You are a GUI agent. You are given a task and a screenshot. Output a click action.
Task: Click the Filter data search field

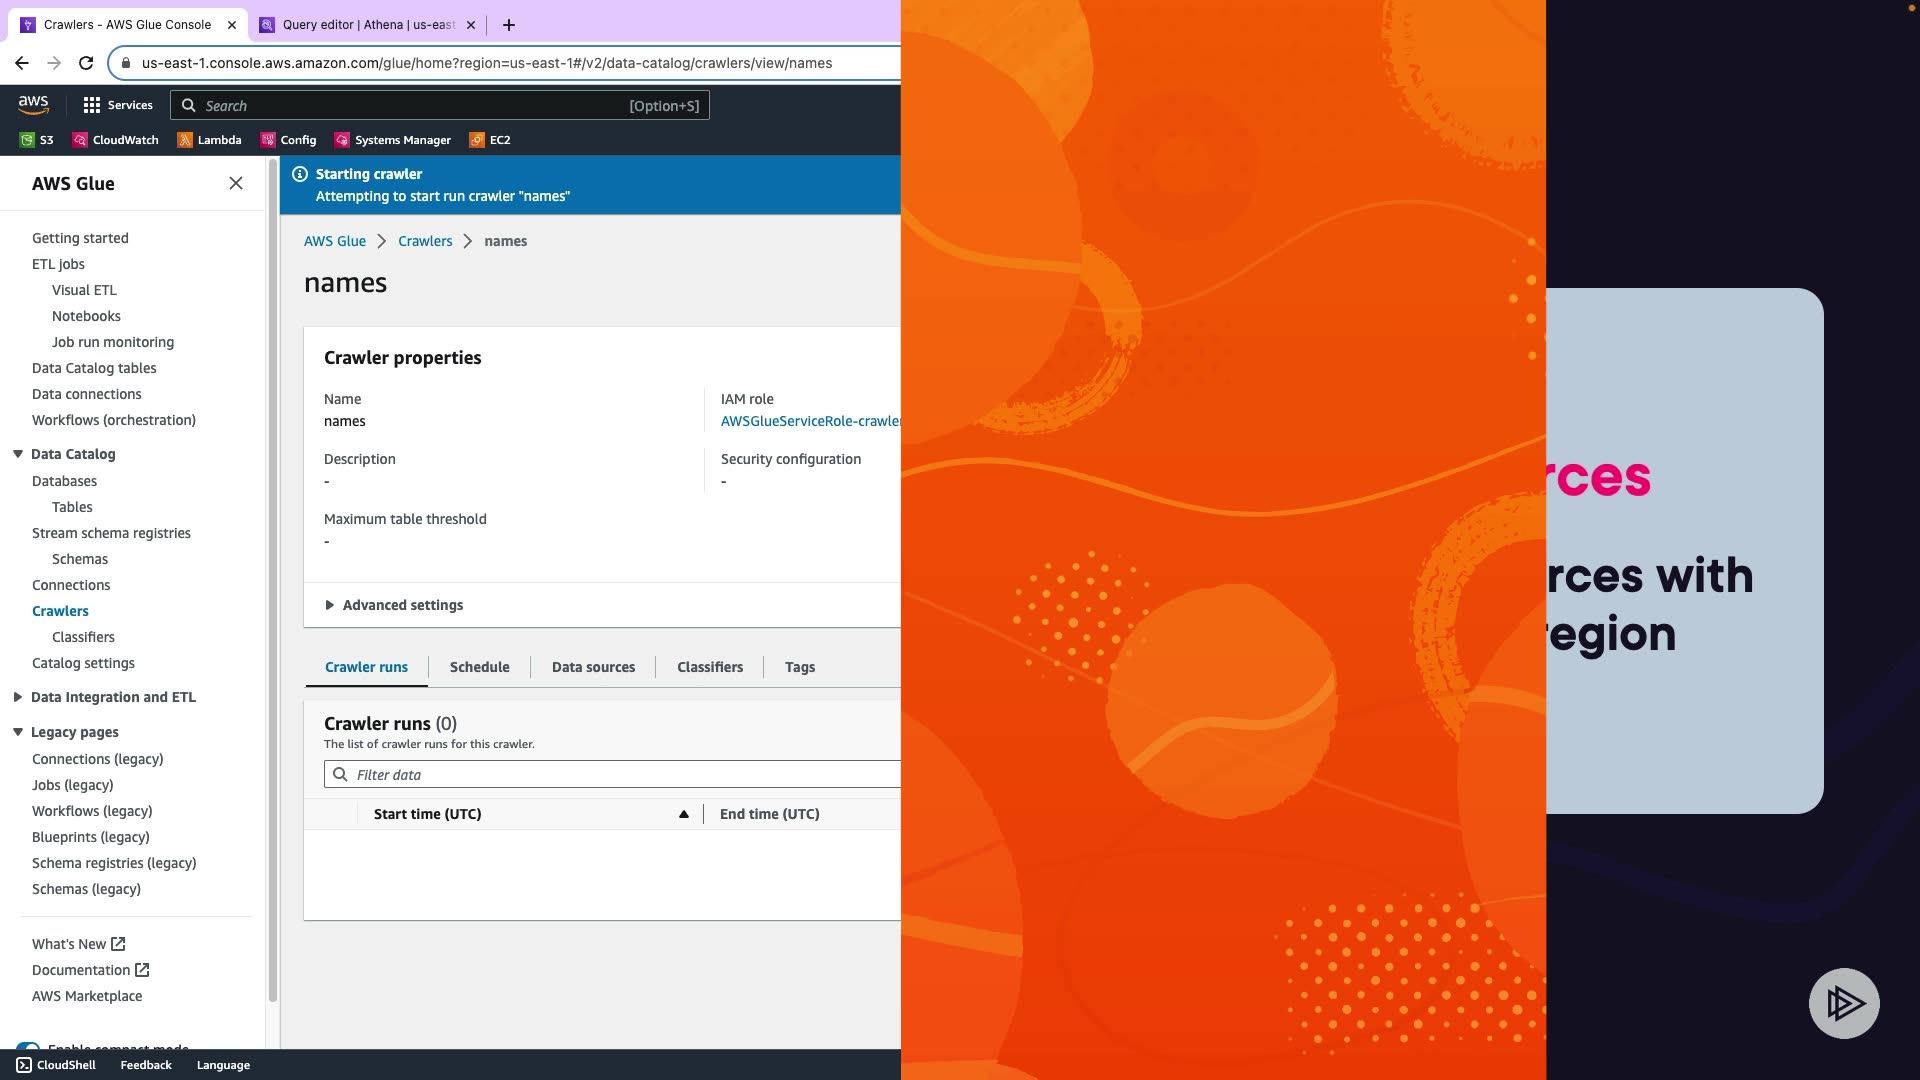tap(620, 775)
